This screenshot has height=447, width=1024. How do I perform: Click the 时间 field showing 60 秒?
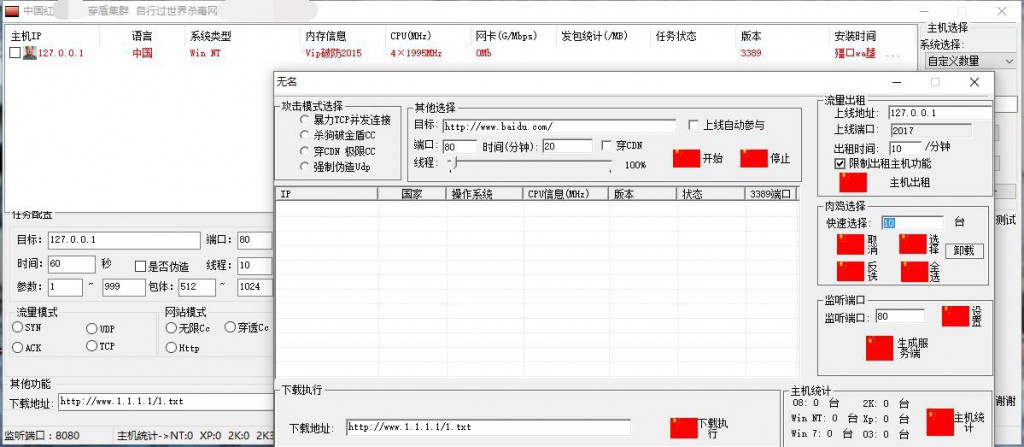point(72,265)
